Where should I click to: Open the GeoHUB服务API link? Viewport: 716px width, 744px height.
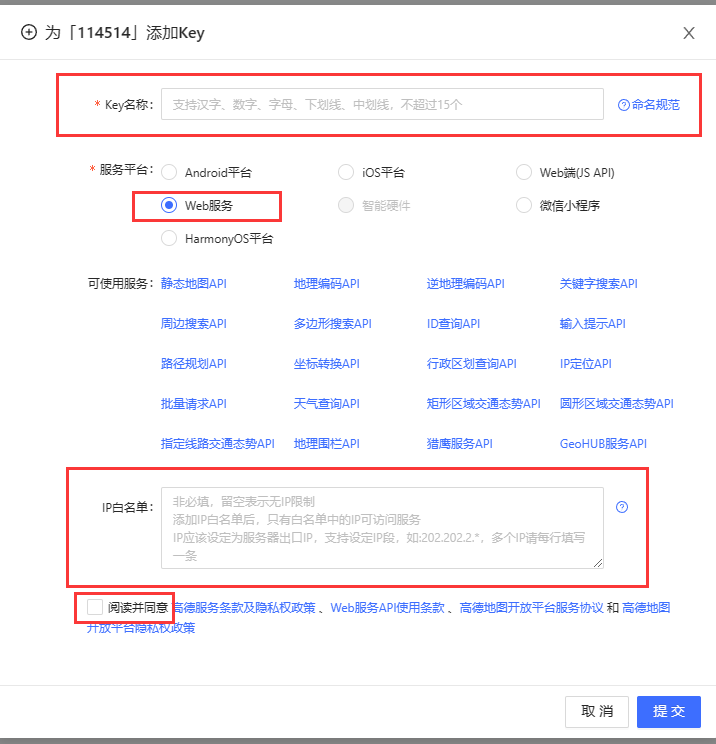pyautogui.click(x=603, y=444)
